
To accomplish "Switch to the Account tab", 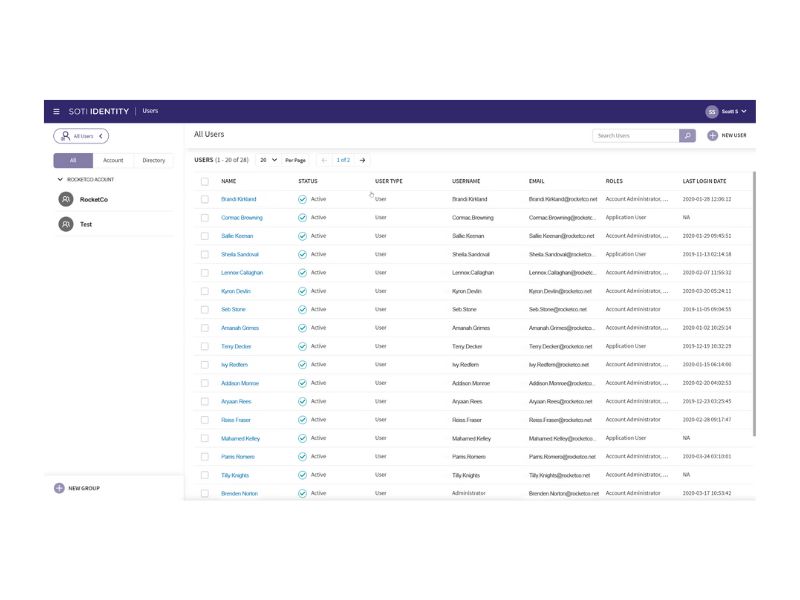I will click(x=113, y=160).
